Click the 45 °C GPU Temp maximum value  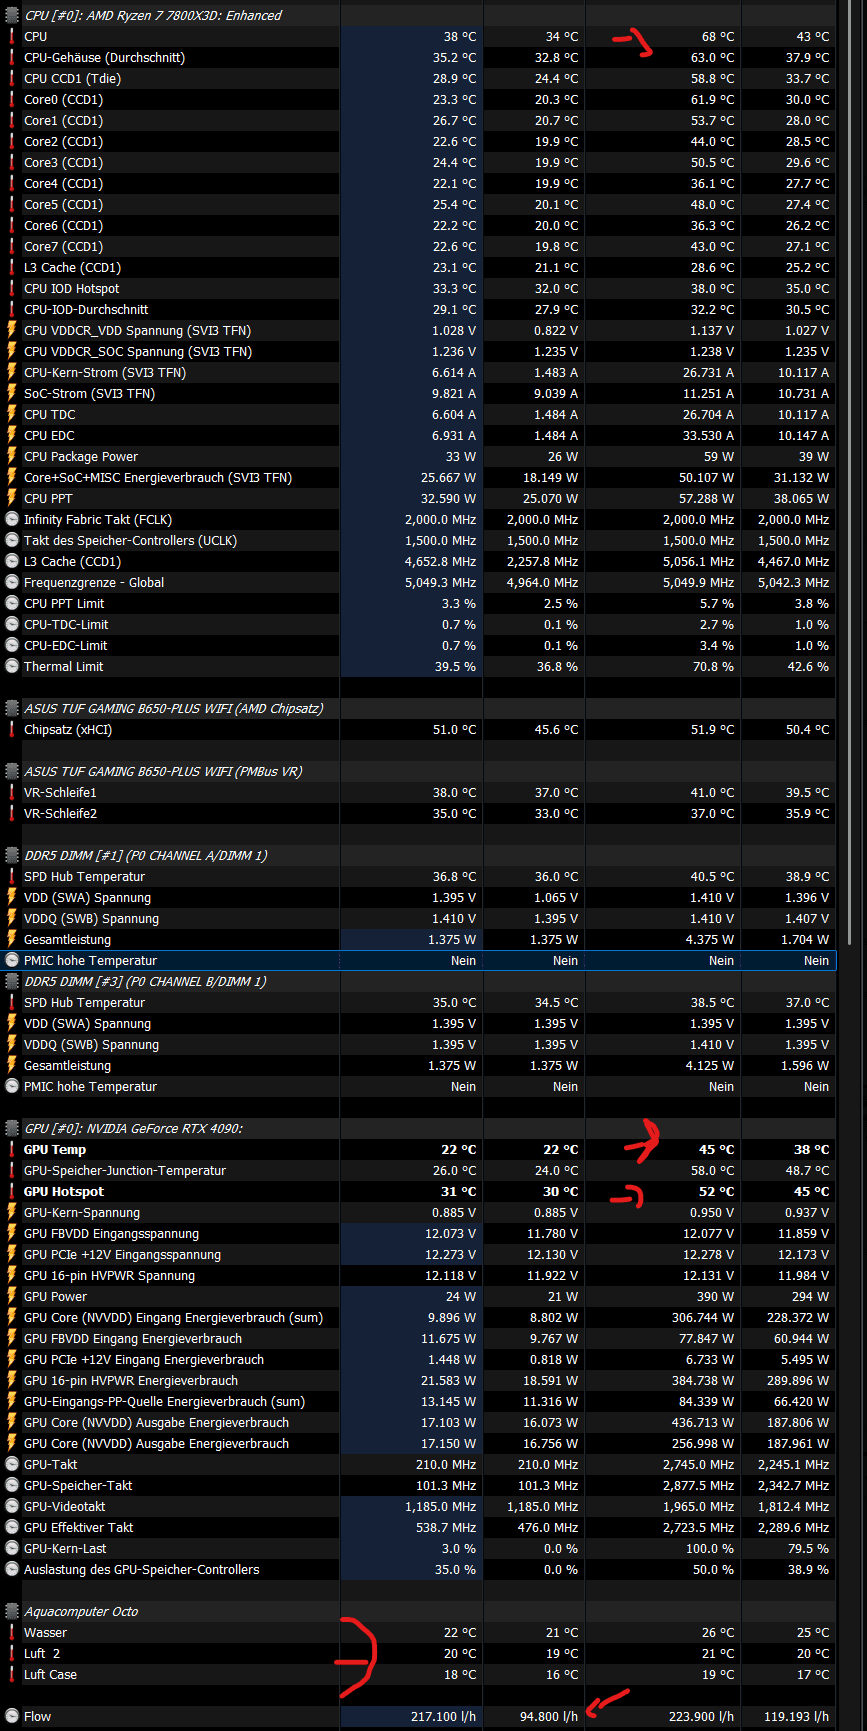716,1150
